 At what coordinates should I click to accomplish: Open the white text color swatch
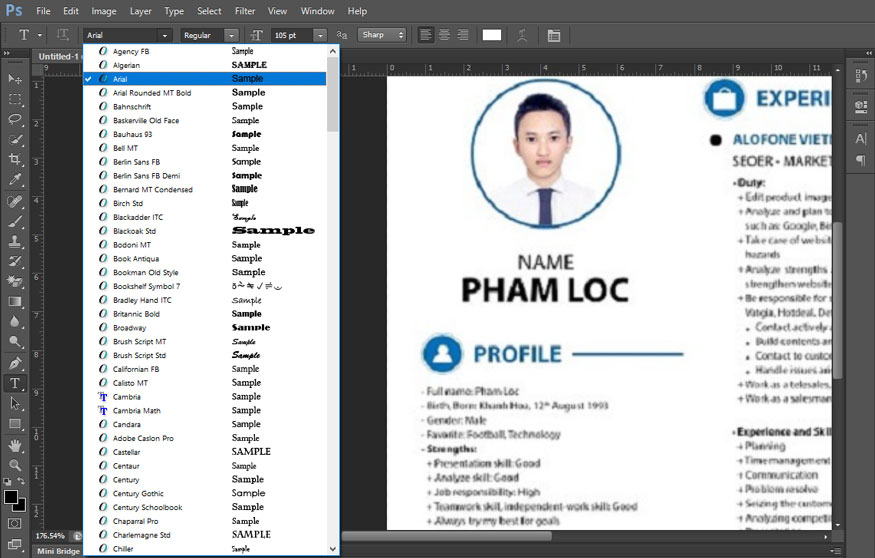pyautogui.click(x=492, y=35)
